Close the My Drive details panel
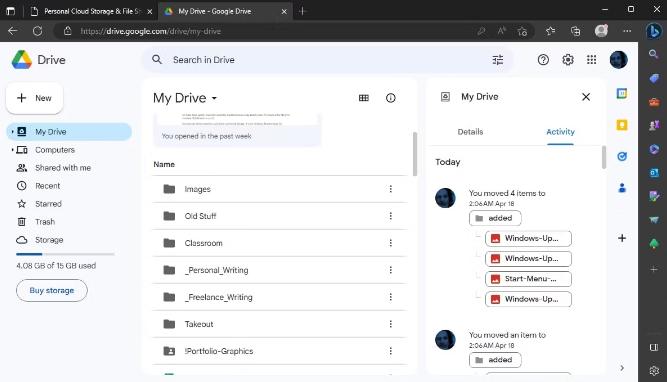667x382 pixels. [x=586, y=97]
